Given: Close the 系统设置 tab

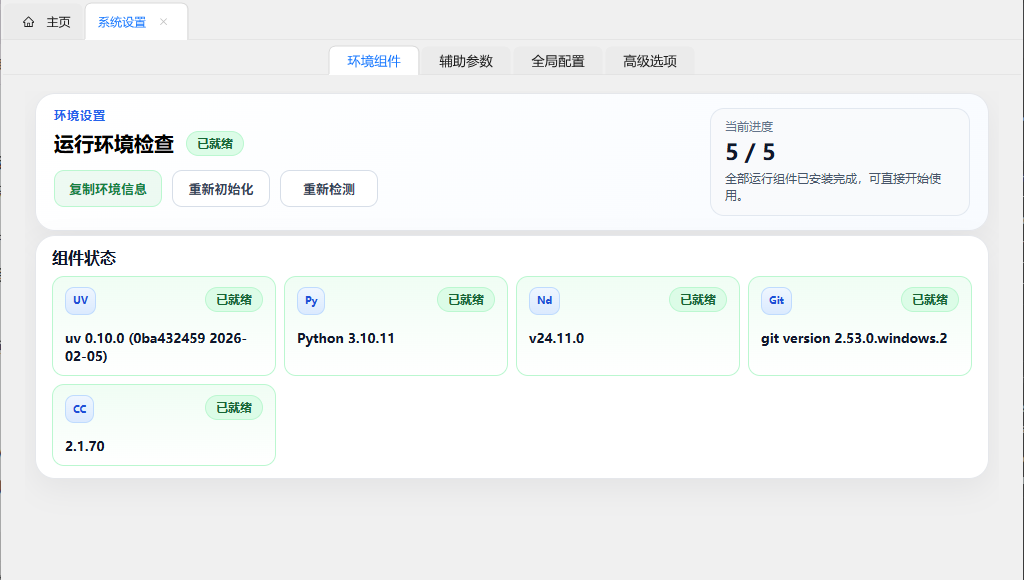Looking at the screenshot, I should [x=164, y=20].
